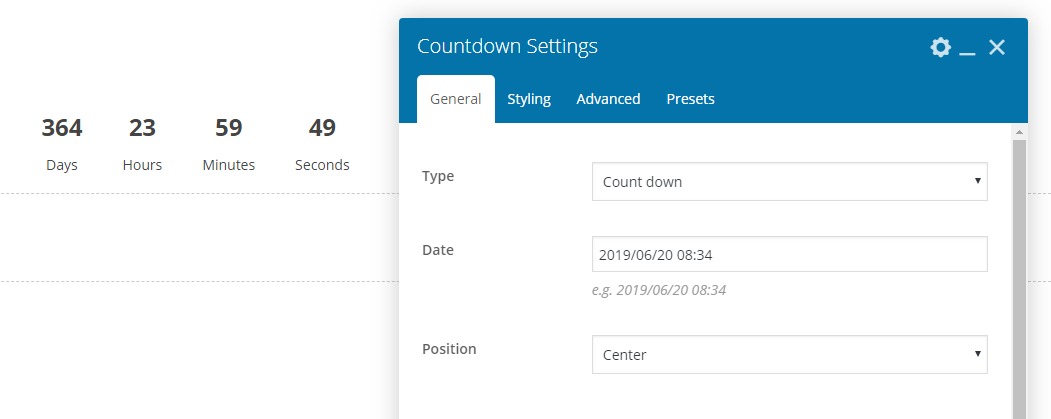1051x419 pixels.
Task: Expand the Type dropdown set to Count down
Action: [x=789, y=182]
